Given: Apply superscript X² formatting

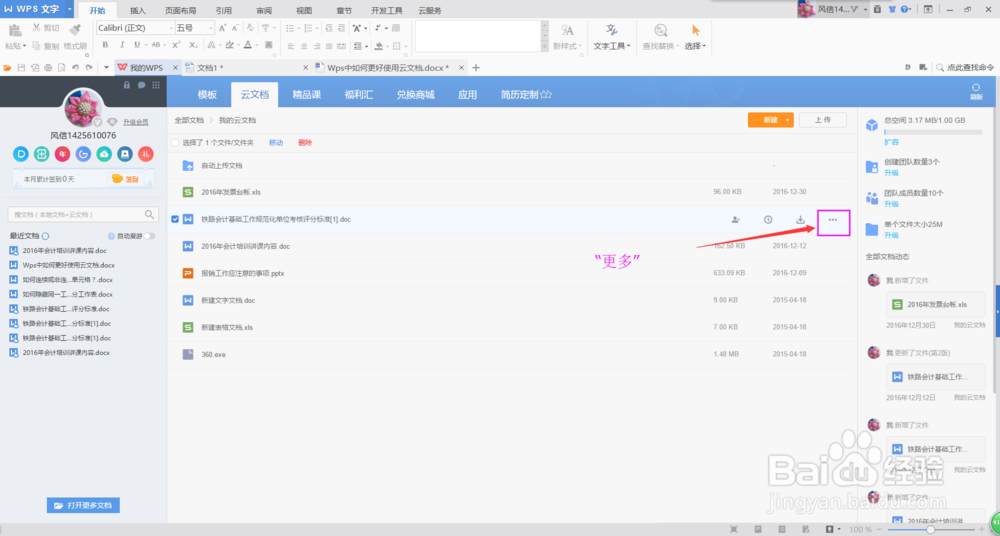Looking at the screenshot, I should [x=176, y=45].
